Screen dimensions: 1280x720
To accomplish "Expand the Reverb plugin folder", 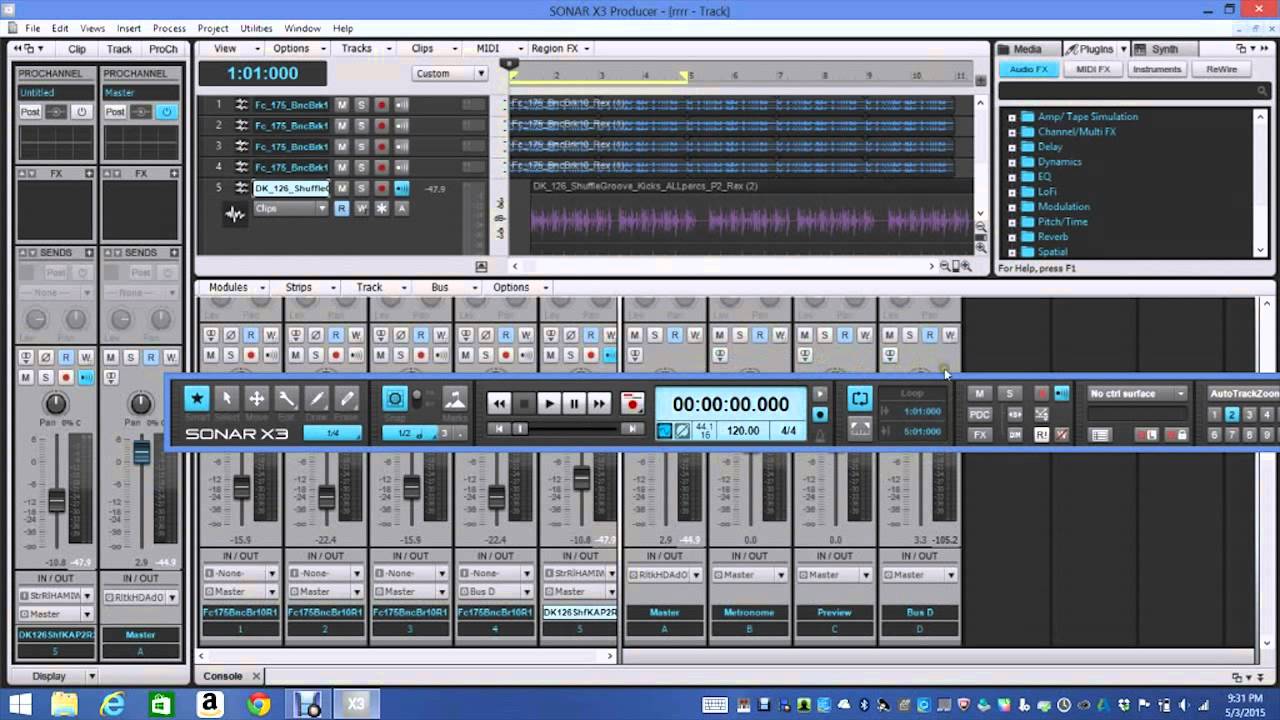I will (1012, 237).
